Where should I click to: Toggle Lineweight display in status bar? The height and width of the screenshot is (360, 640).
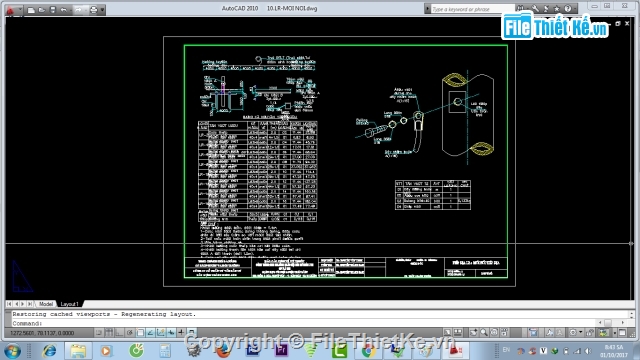[x=181, y=333]
